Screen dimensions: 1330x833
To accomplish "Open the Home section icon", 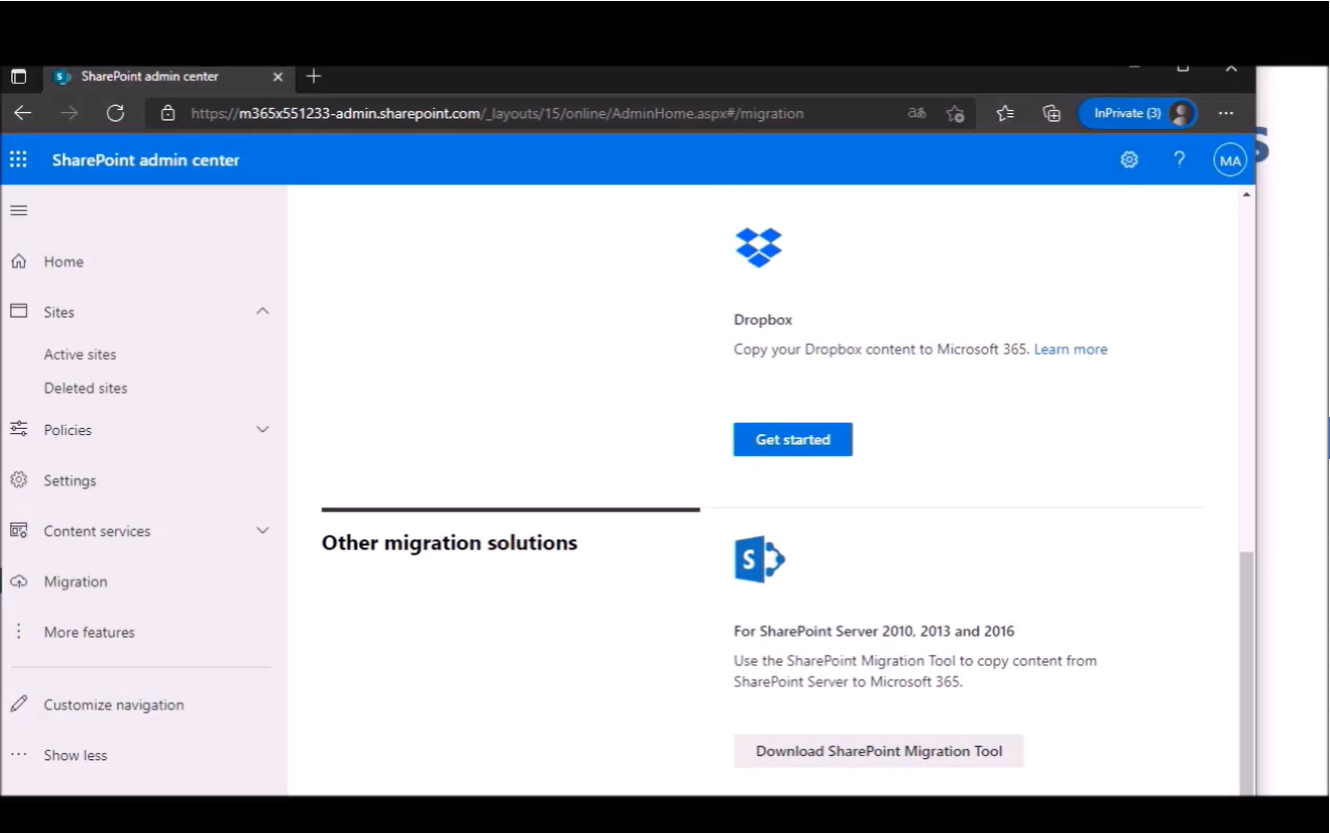I will click(x=17, y=261).
